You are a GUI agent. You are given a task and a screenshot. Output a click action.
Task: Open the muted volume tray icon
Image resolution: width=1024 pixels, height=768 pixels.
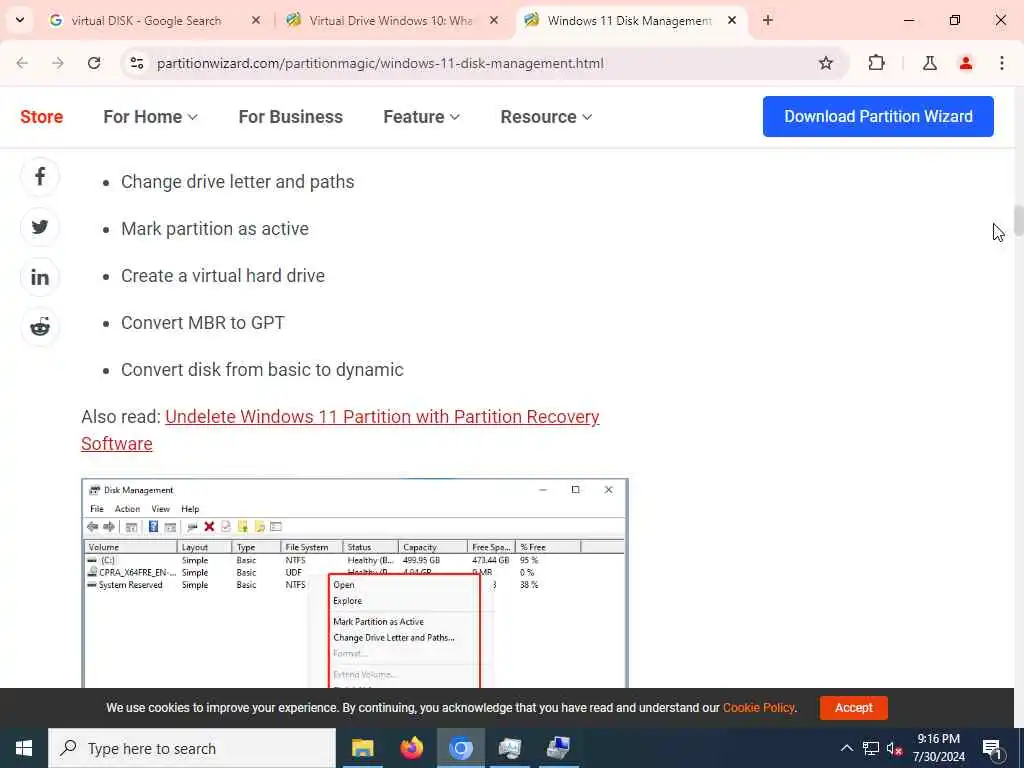point(894,748)
